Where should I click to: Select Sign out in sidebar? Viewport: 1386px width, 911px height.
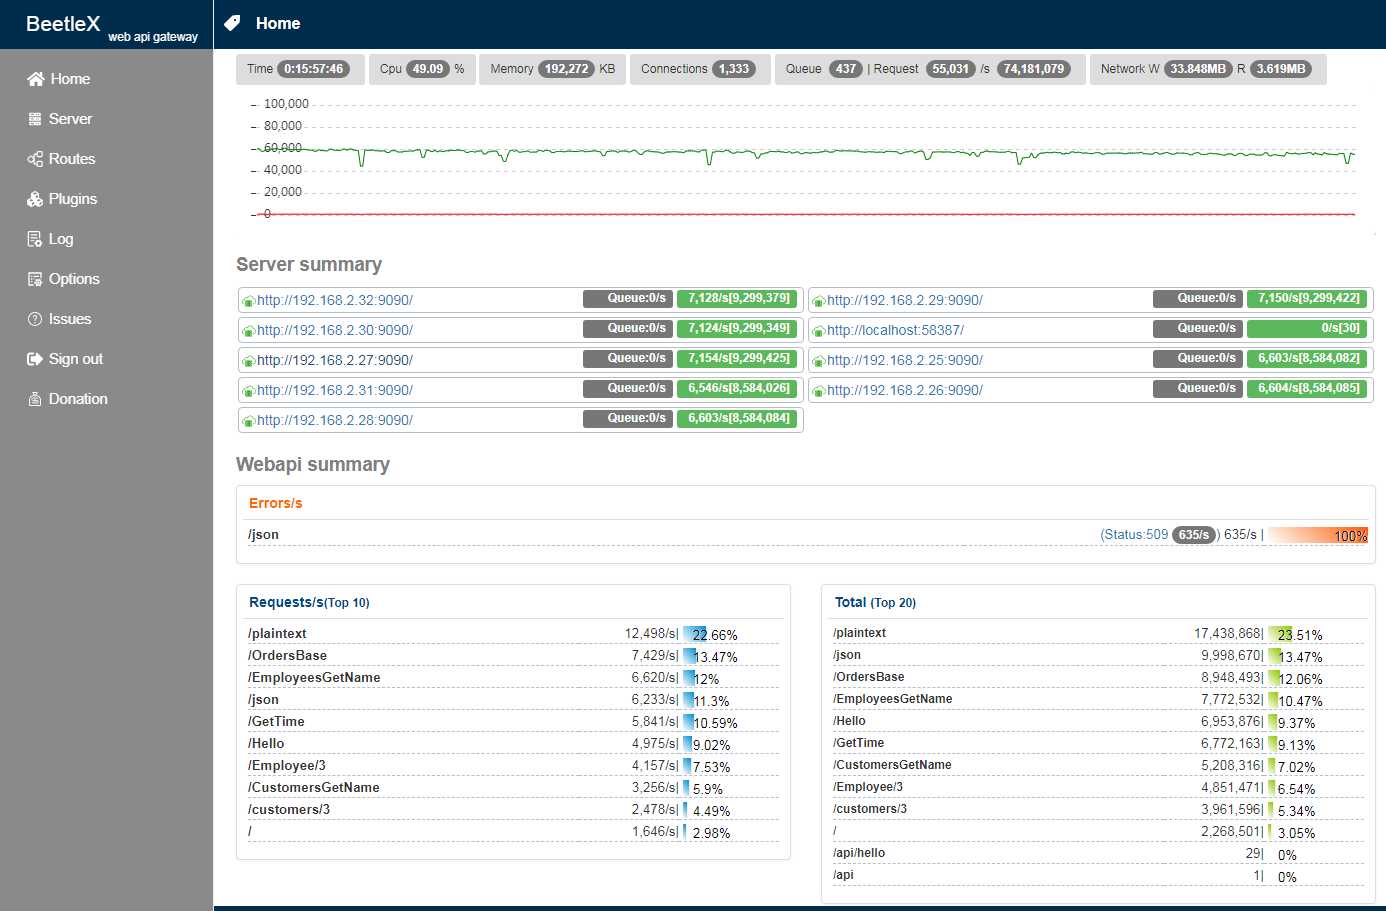click(76, 359)
